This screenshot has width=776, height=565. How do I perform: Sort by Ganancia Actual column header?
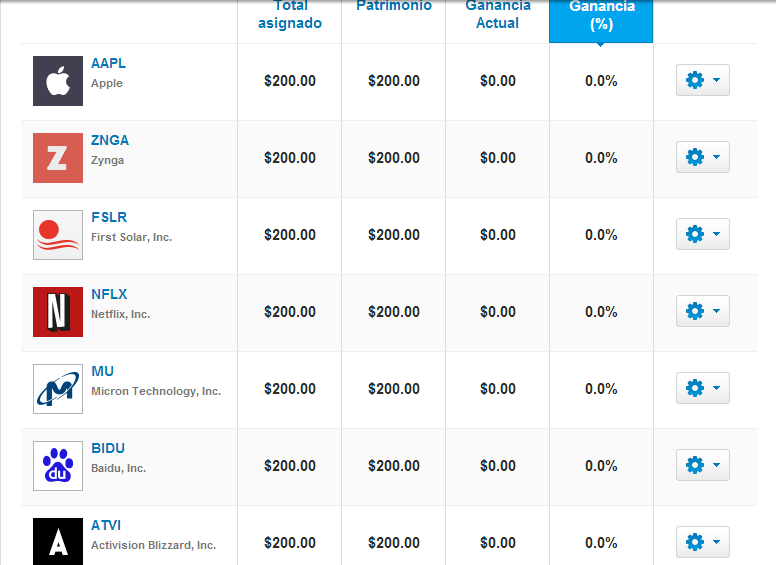[x=498, y=15]
